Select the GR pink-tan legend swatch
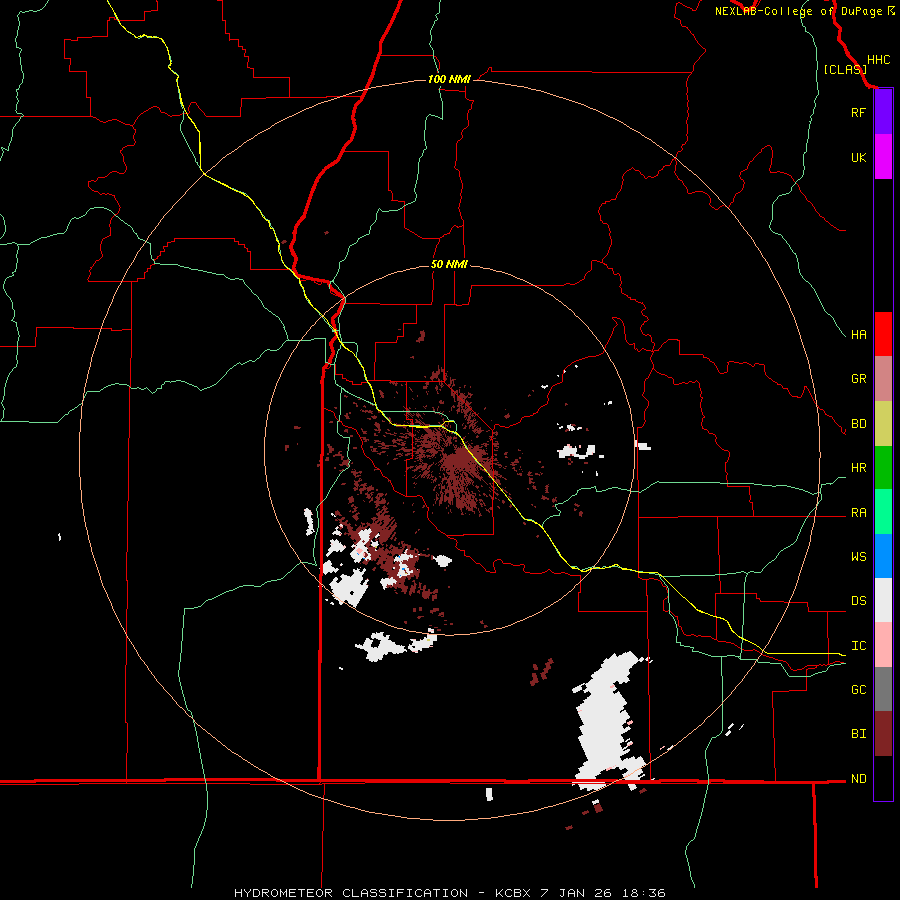This screenshot has height=900, width=900. 883,379
